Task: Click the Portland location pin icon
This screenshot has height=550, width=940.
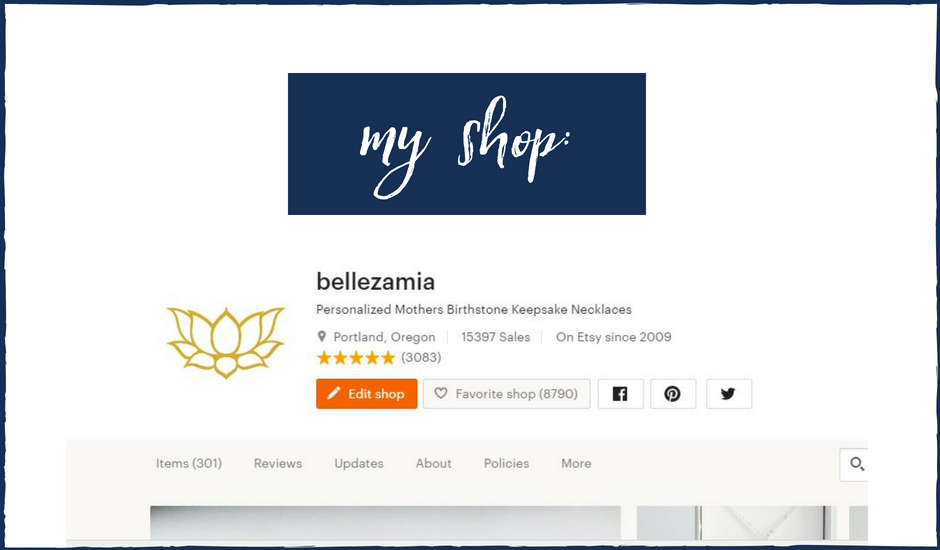Action: coord(322,336)
